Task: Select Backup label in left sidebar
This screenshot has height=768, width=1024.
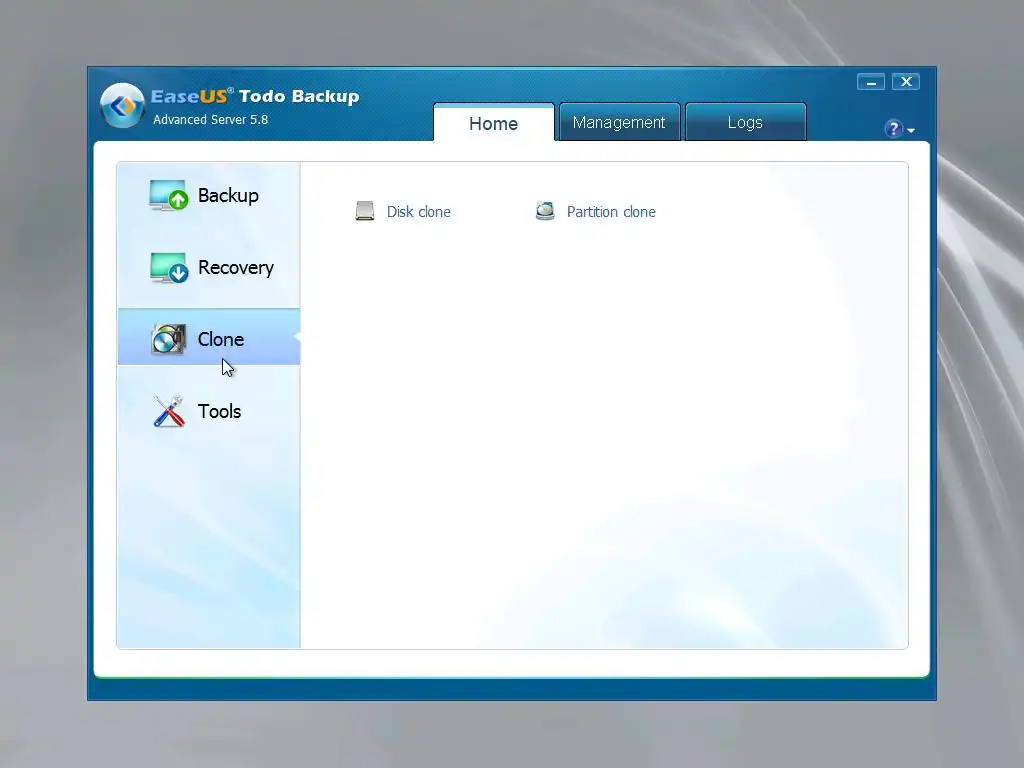Action: (229, 195)
